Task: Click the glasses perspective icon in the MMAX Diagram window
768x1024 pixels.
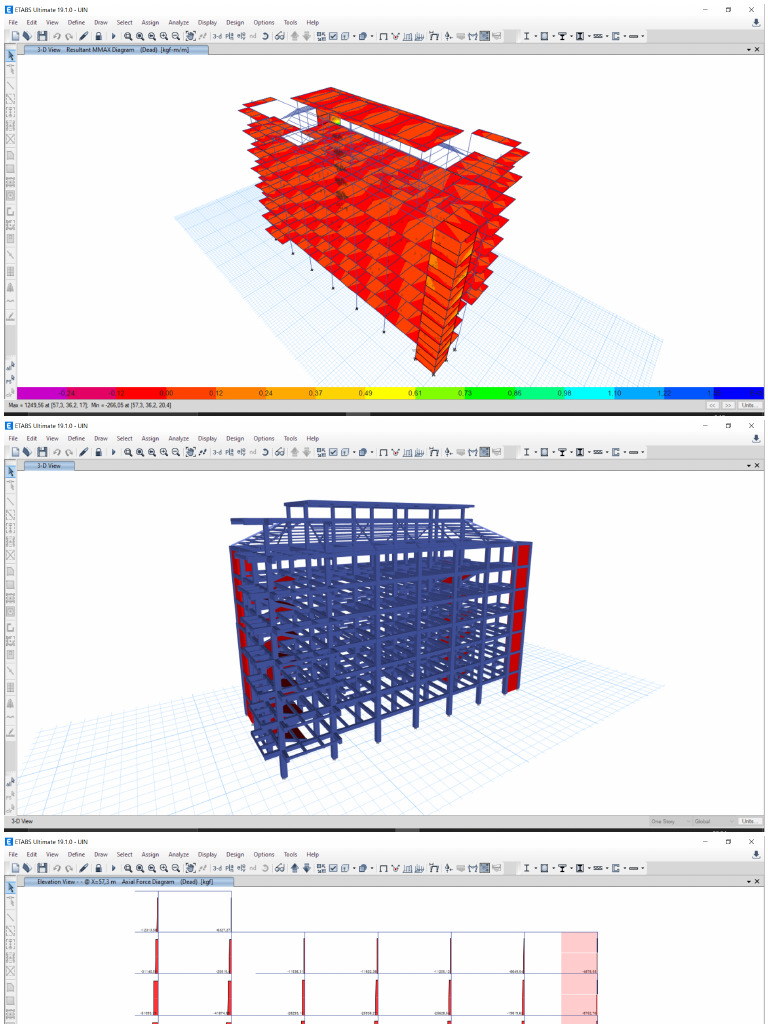Action: tap(280, 36)
